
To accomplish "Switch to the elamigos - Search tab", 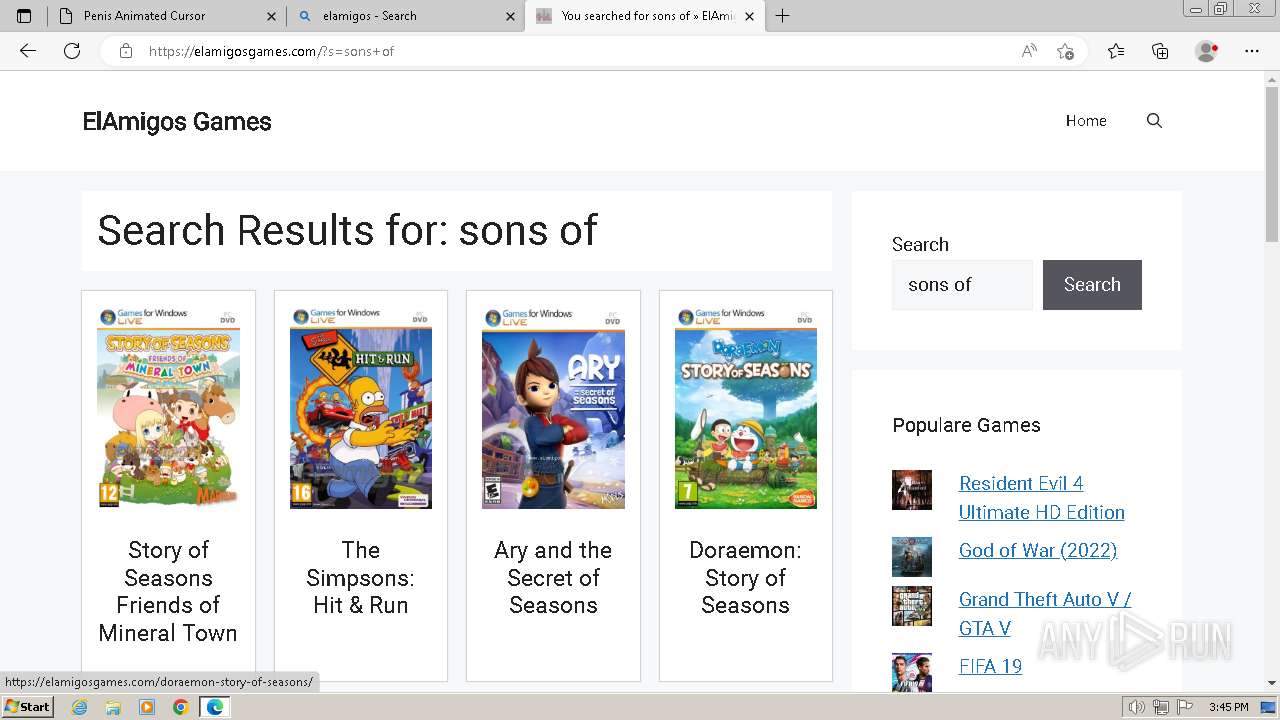I will tap(405, 16).
